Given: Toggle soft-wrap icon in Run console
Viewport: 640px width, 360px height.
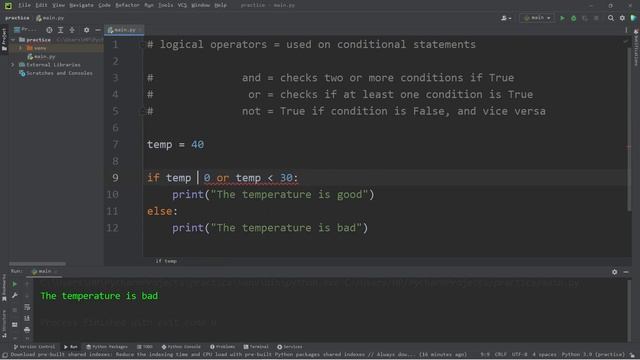Looking at the screenshot, I should click(x=27, y=307).
